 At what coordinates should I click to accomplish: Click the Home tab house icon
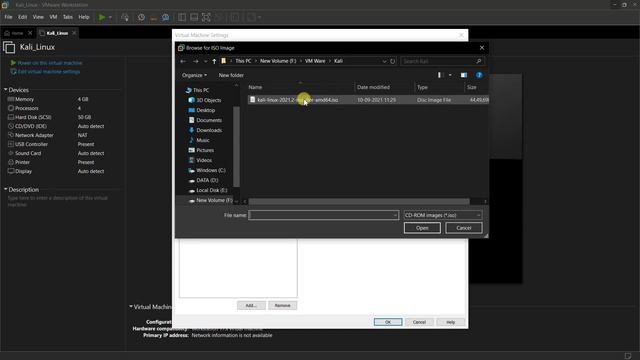(x=7, y=33)
